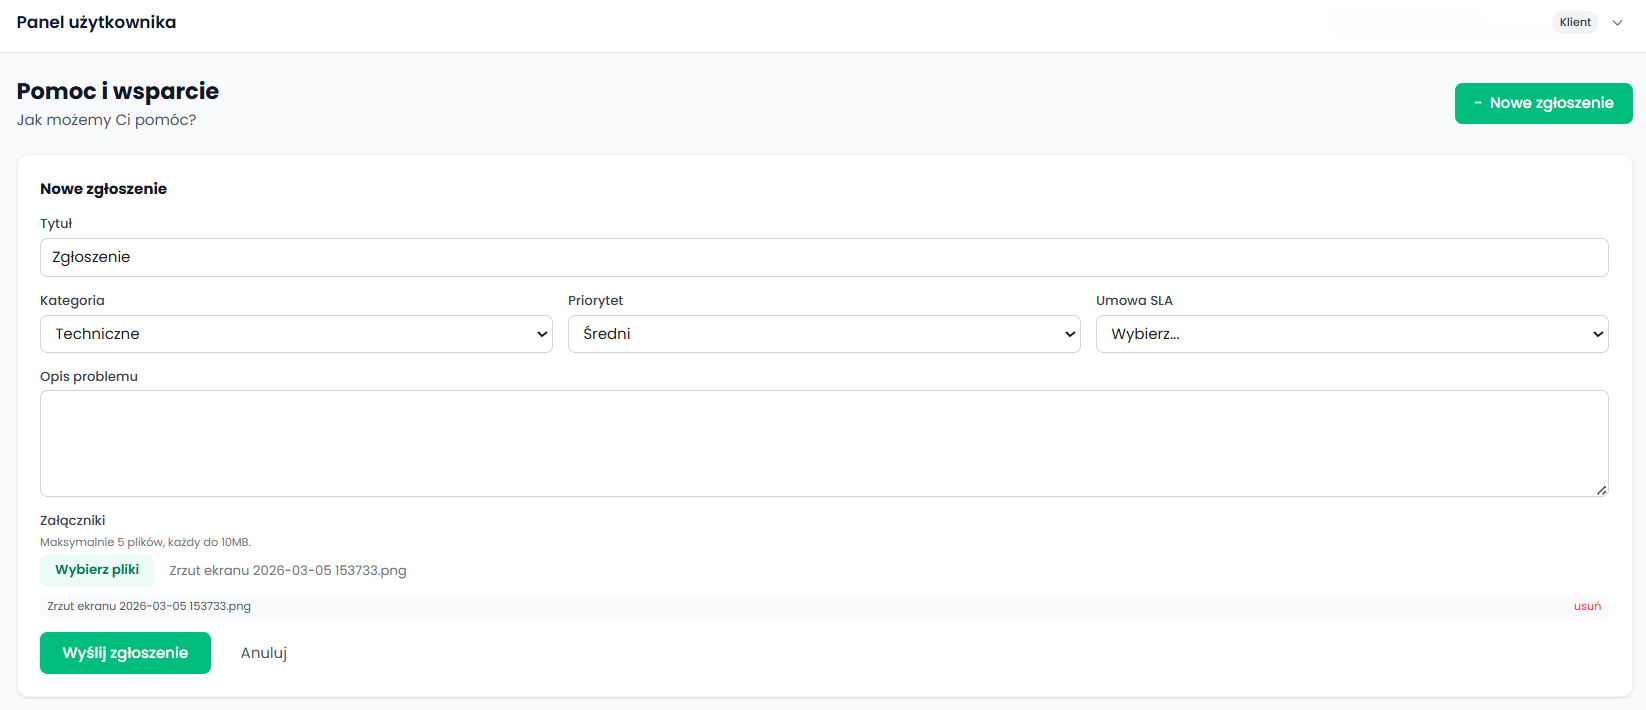Focus the Tytuł field containing Zgłoszenie
This screenshot has width=1646, height=710.
tap(823, 257)
